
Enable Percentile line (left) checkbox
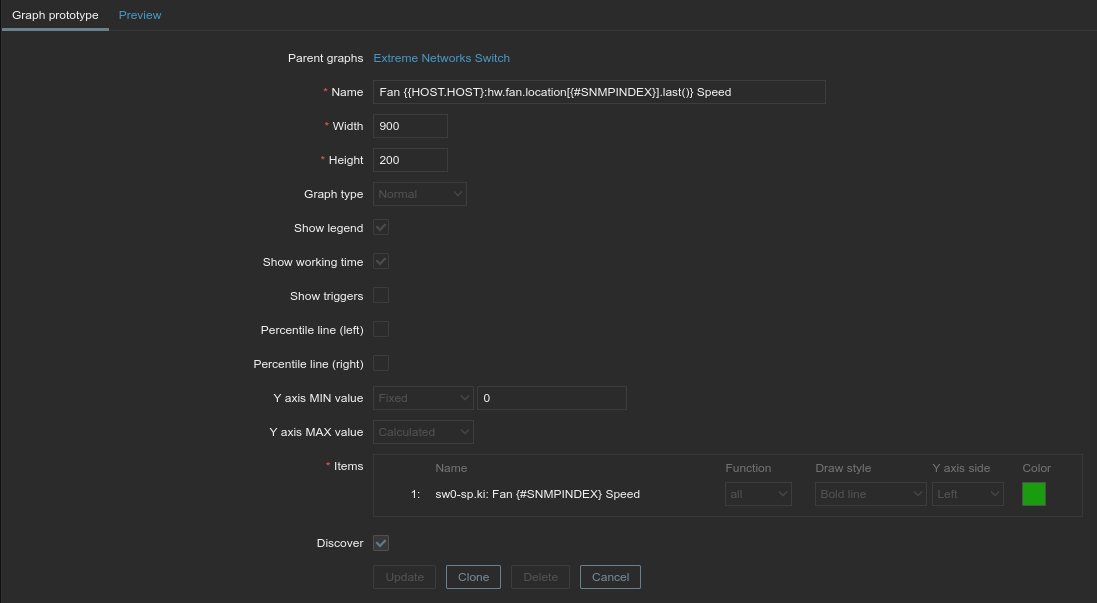[381, 330]
